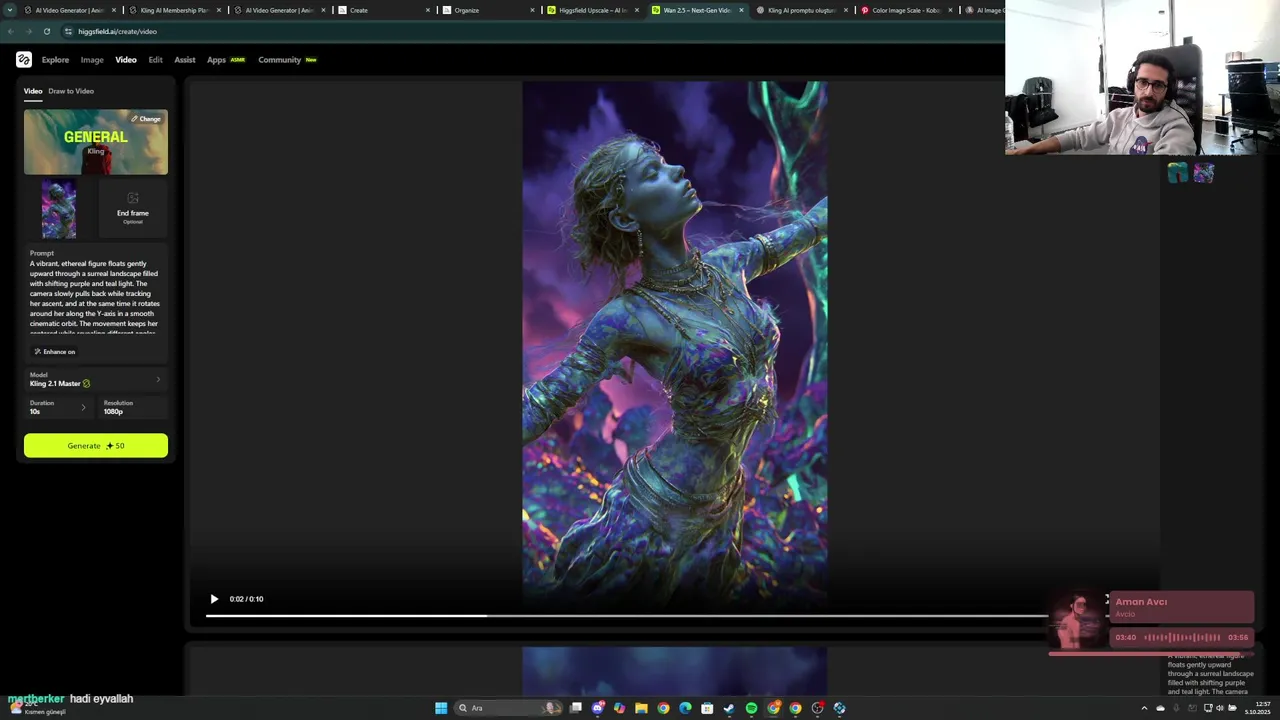
Task: Click the start frame image thumbnail
Action: 59,209
